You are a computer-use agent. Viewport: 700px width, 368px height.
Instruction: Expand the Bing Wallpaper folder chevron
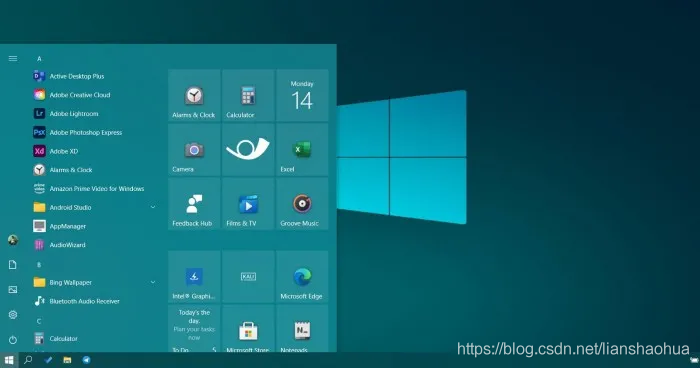coord(153,282)
